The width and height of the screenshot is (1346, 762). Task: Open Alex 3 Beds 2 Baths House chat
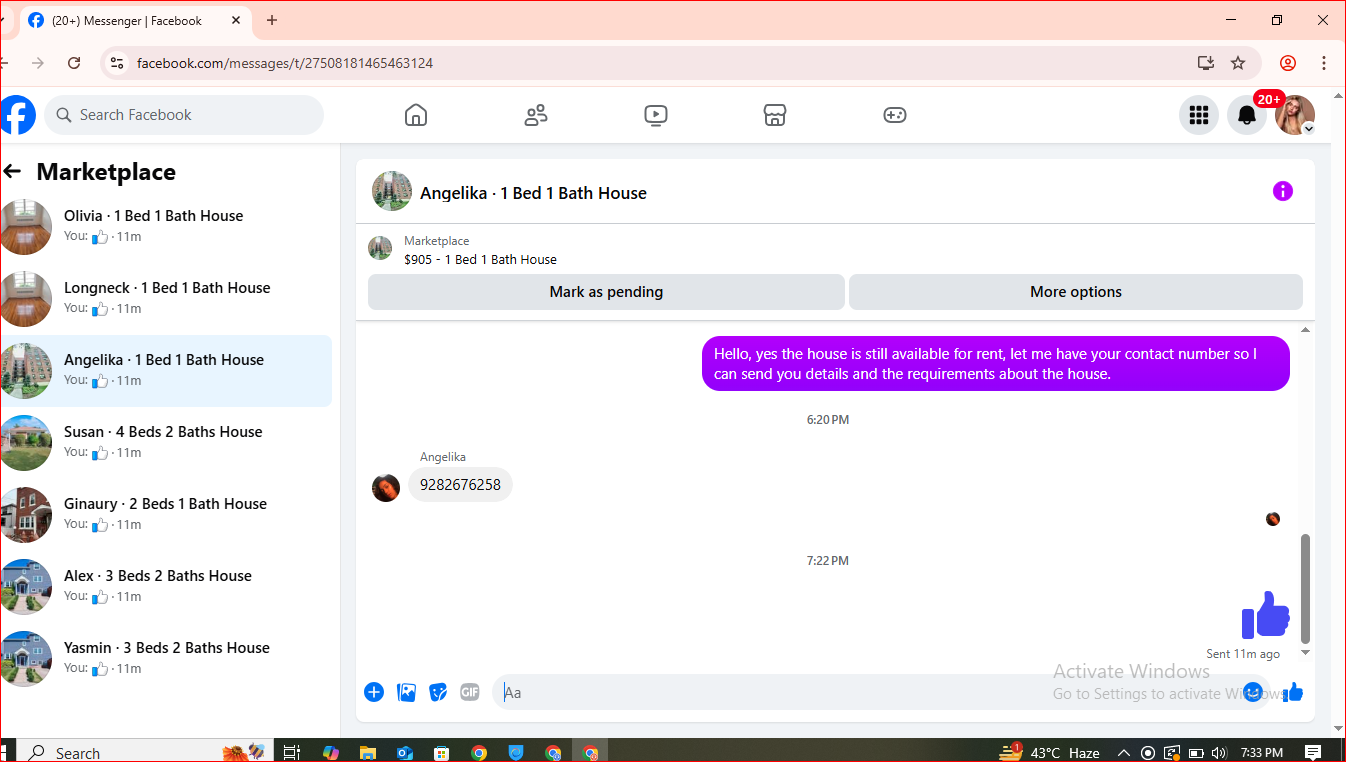click(x=166, y=587)
